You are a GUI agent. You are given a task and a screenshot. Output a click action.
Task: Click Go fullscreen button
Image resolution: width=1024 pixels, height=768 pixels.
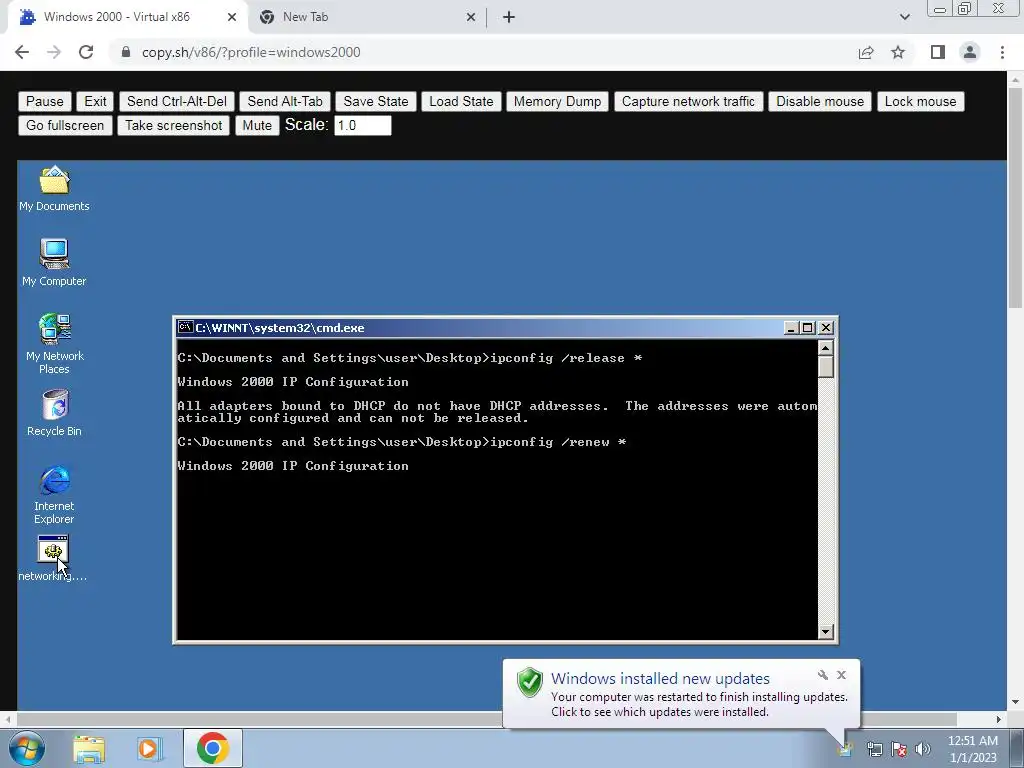[65, 125]
